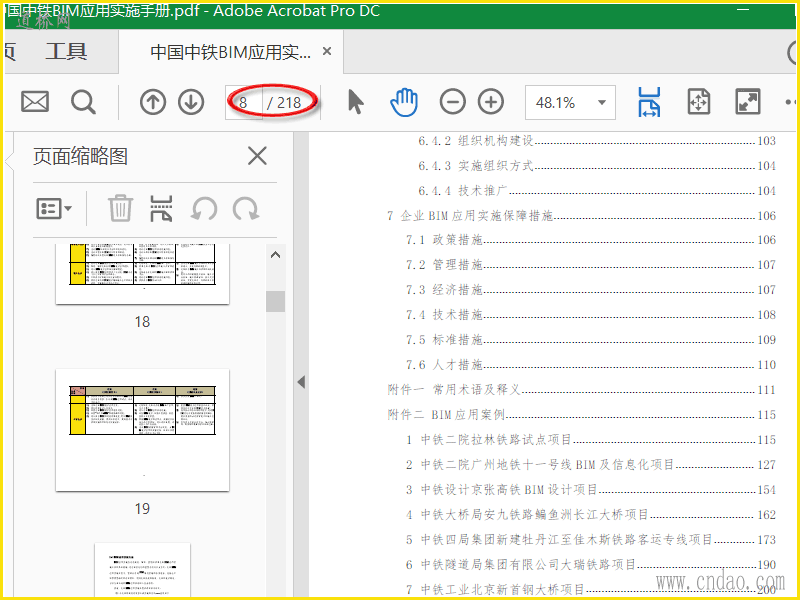Click entry 4 中铁大桥局安九铁路项目

590,515
